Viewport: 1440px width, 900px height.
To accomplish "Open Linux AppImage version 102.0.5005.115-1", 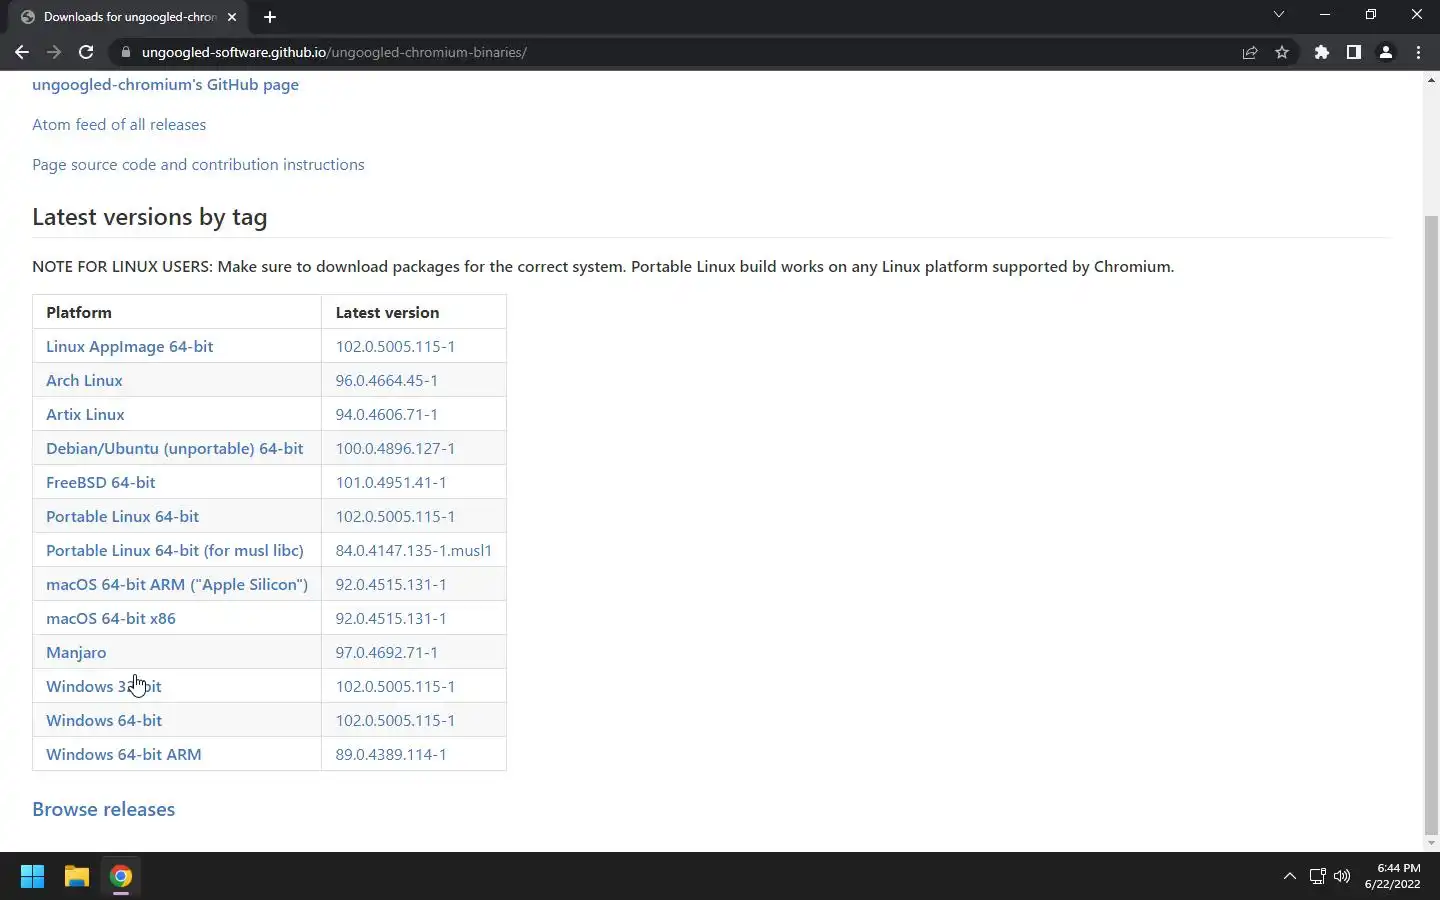I will pos(395,347).
